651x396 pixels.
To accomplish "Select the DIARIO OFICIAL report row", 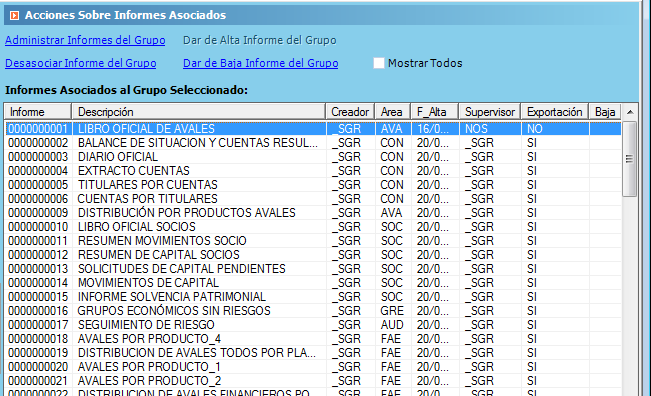I will tap(313, 157).
